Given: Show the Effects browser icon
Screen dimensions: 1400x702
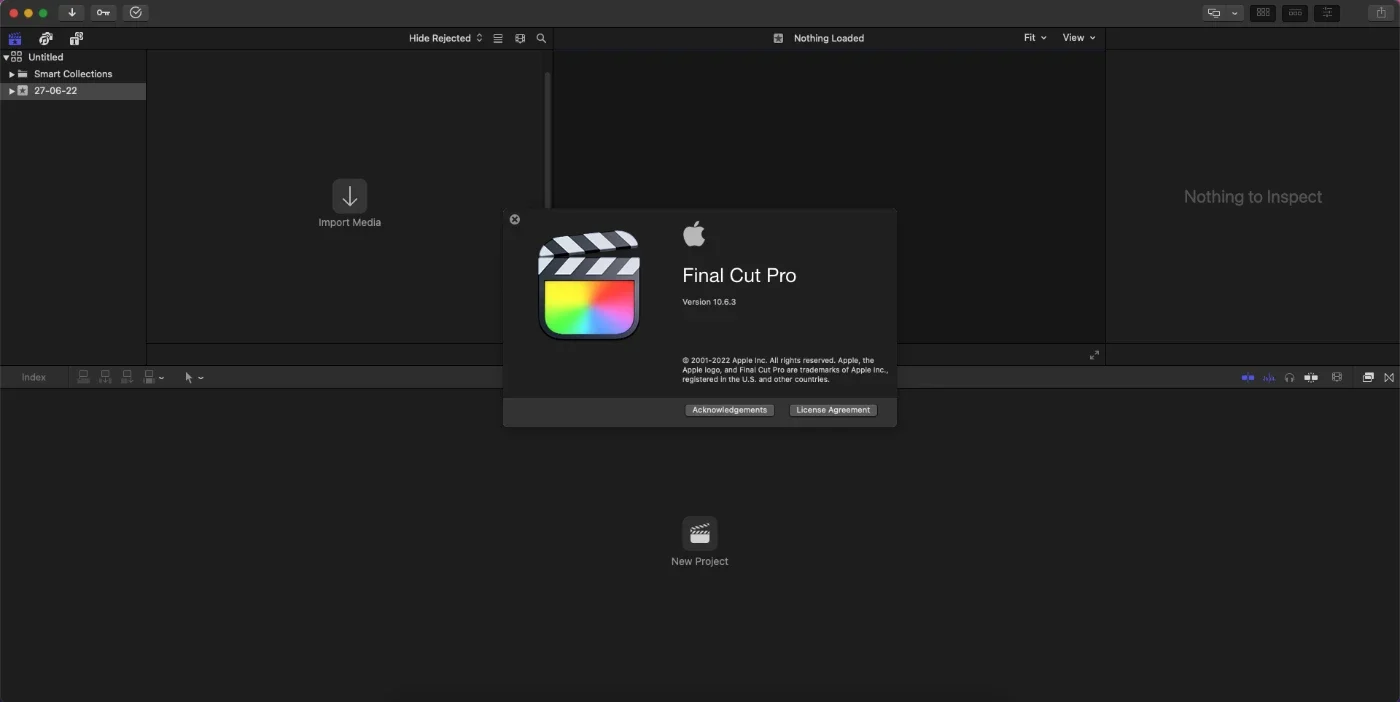Looking at the screenshot, I should [x=1368, y=377].
